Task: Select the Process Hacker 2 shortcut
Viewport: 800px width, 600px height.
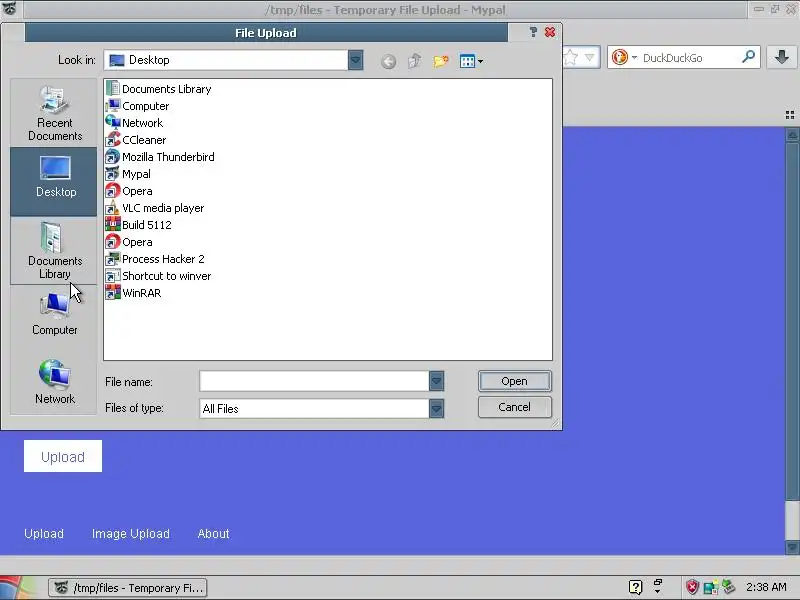Action: [155, 259]
